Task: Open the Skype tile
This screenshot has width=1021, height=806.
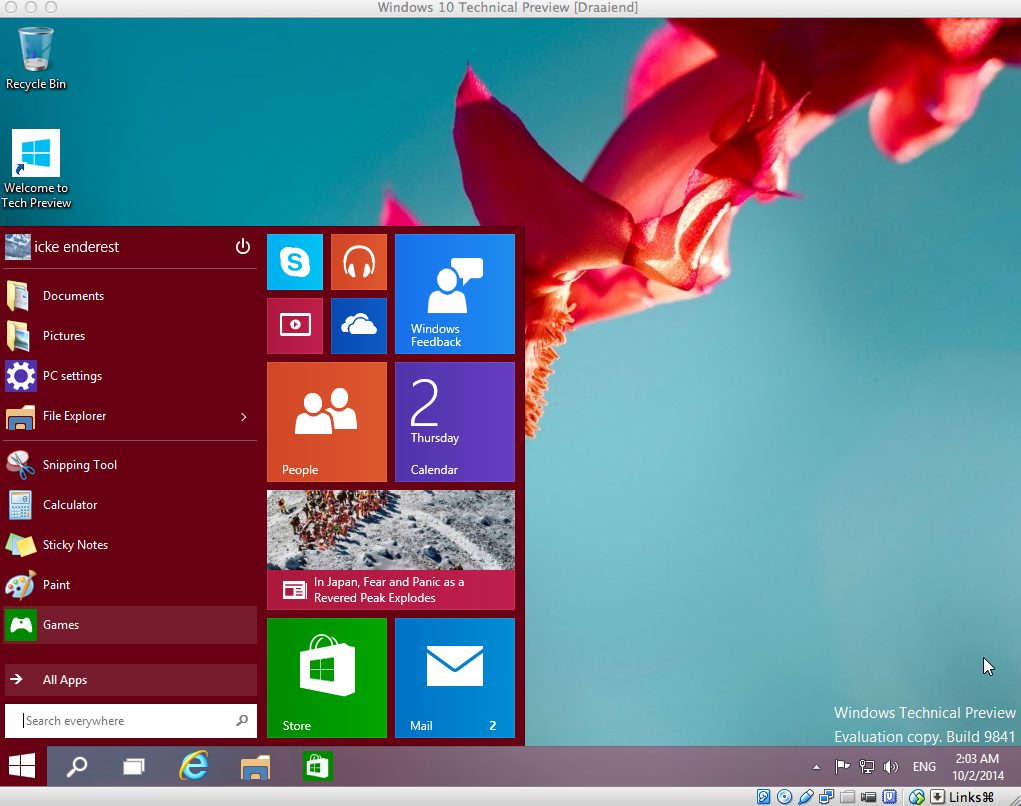Action: coord(295,262)
